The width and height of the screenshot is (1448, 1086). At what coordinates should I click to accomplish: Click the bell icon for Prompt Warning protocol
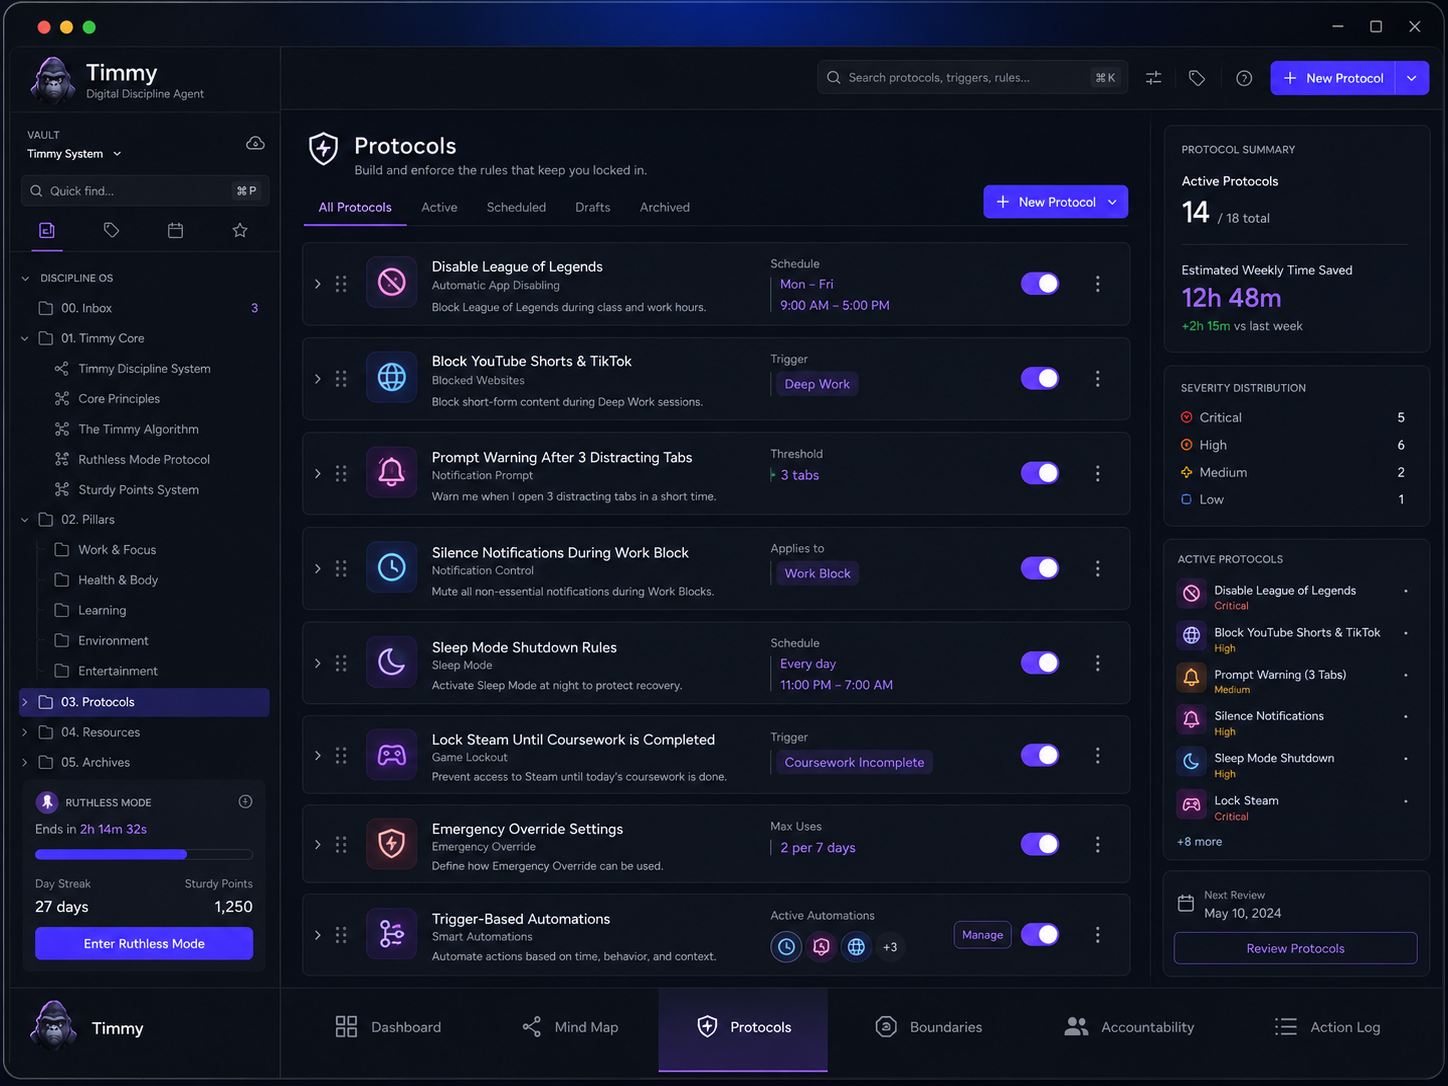pos(392,473)
